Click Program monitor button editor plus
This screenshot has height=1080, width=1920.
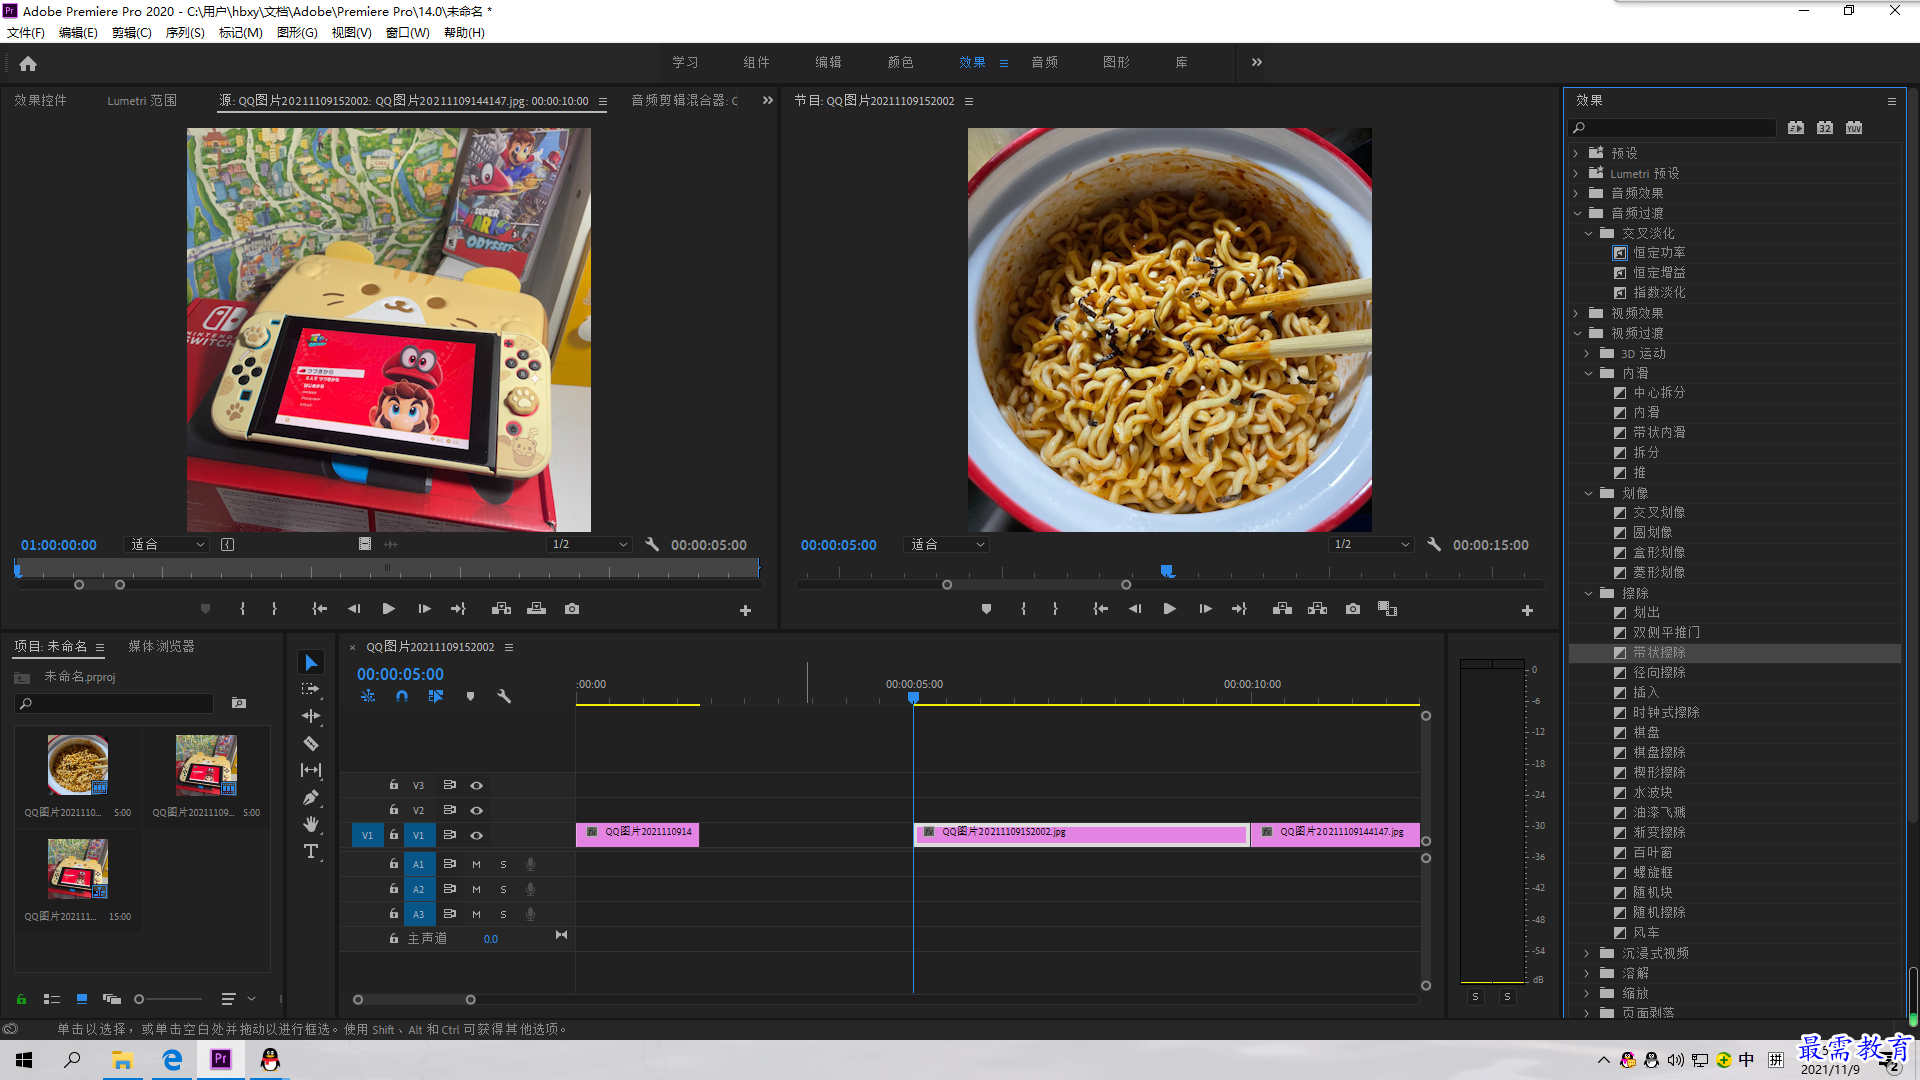coord(1527,610)
